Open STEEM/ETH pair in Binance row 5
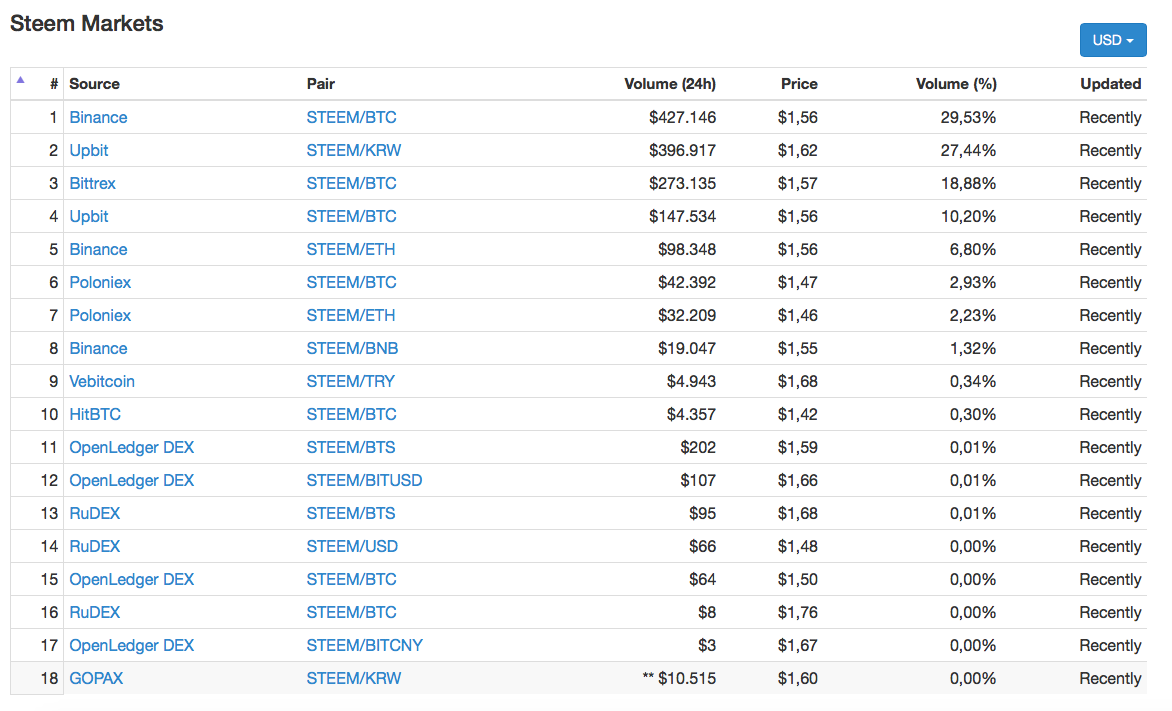This screenshot has height=711, width=1172. 351,249
